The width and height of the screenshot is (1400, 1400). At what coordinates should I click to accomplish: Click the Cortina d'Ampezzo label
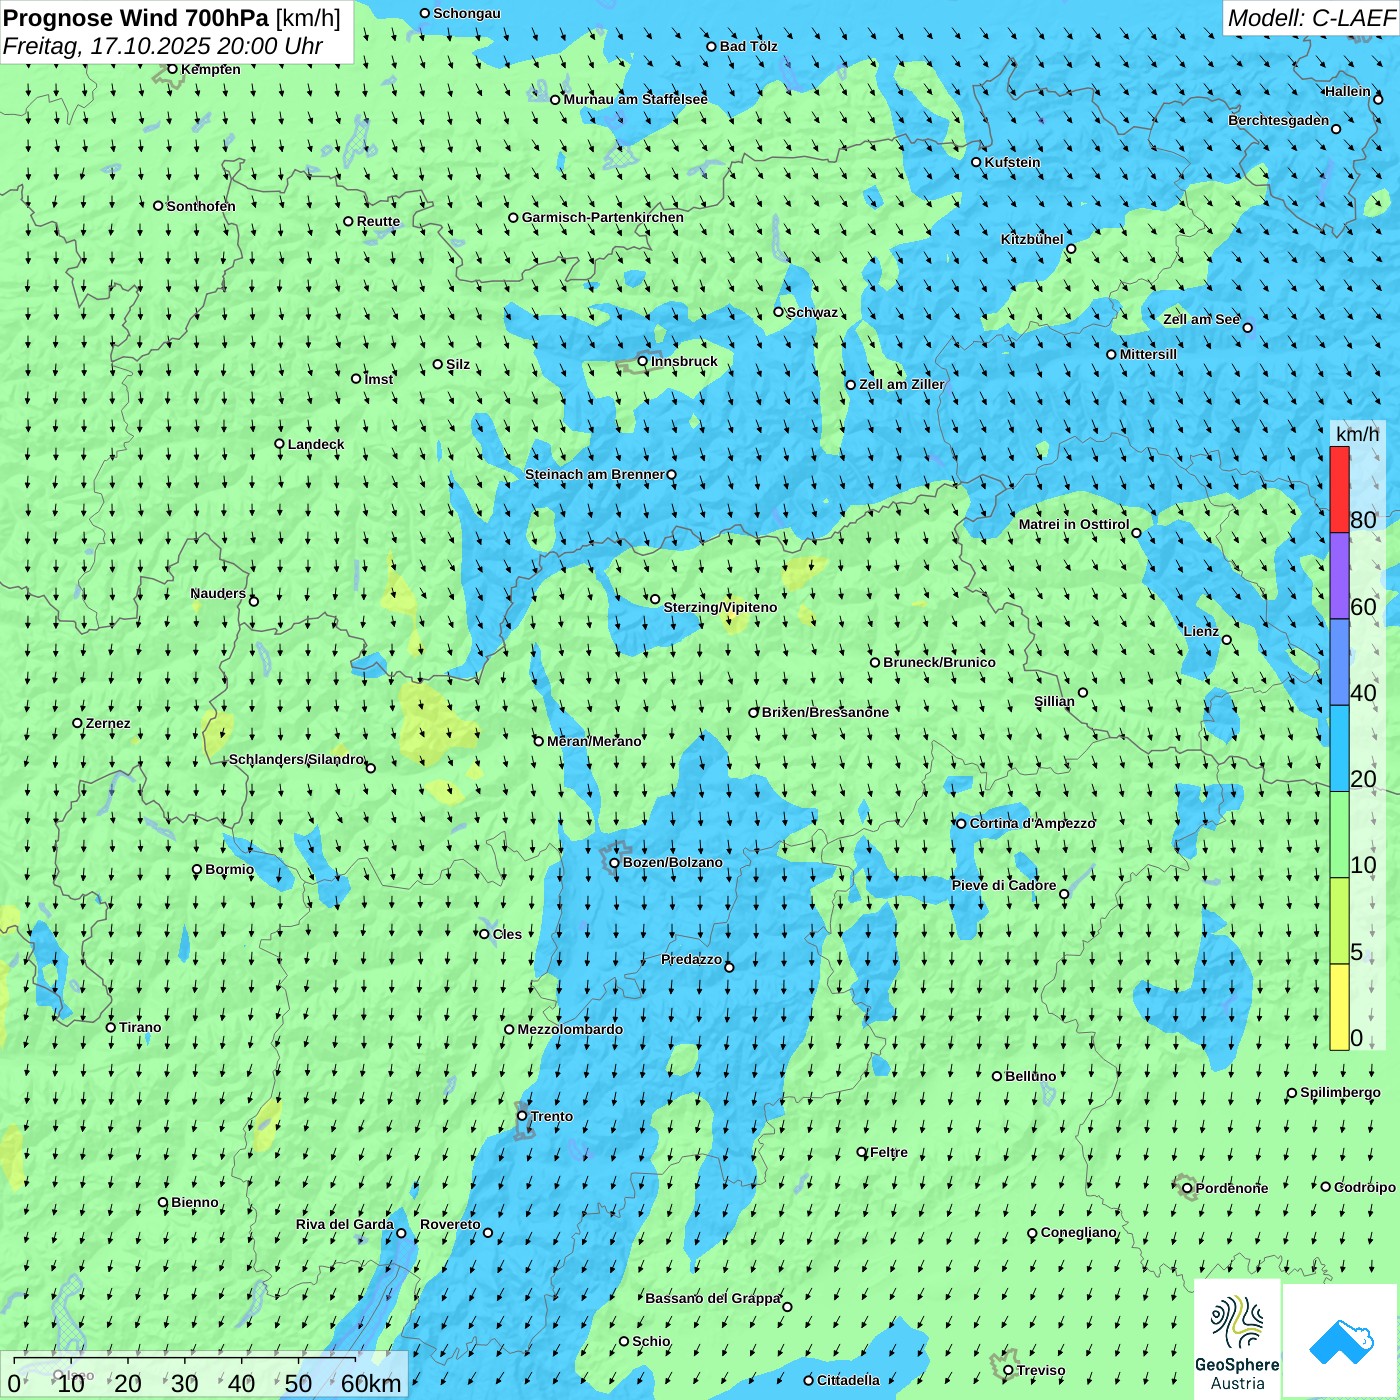pos(1032,823)
